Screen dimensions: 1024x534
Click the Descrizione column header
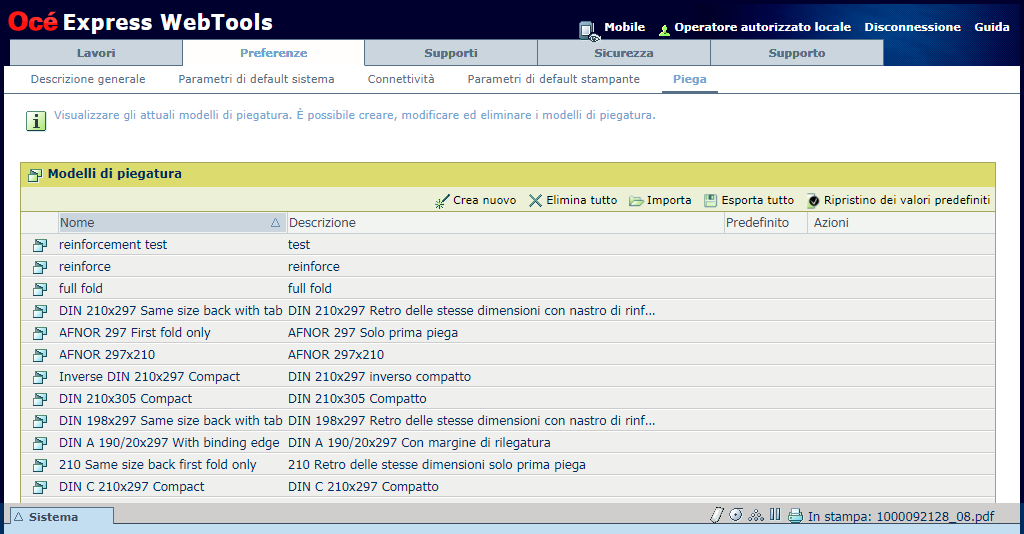[x=505, y=223]
